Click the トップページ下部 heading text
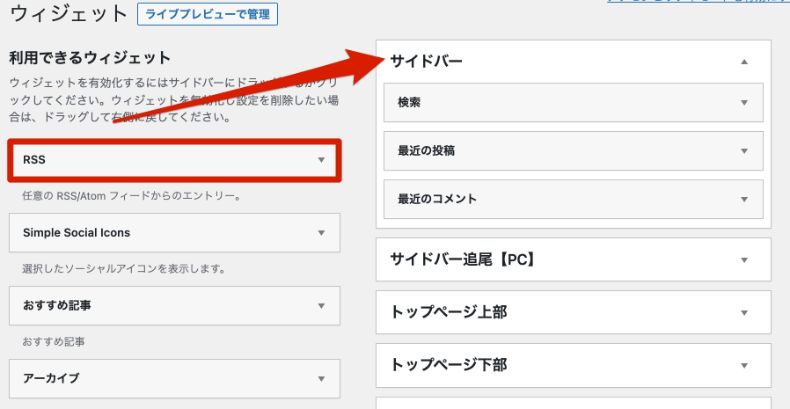 (448, 364)
